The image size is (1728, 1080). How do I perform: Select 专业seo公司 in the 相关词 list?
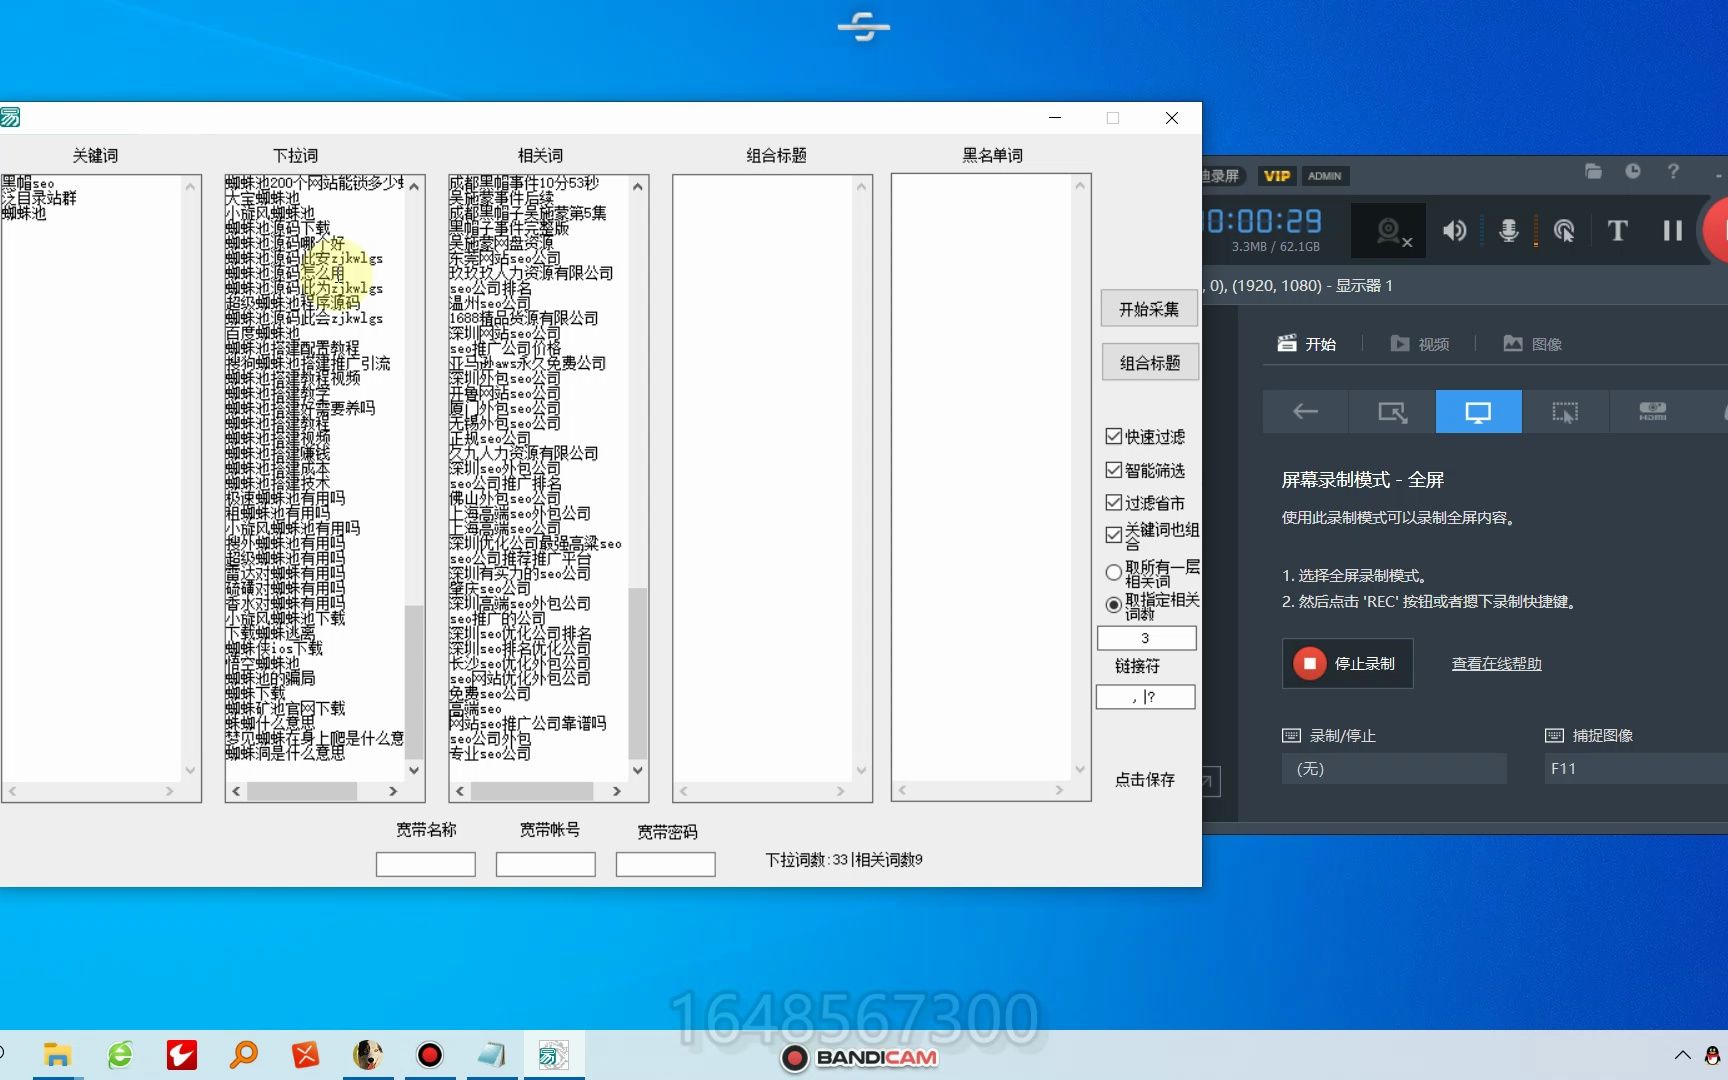(490, 753)
